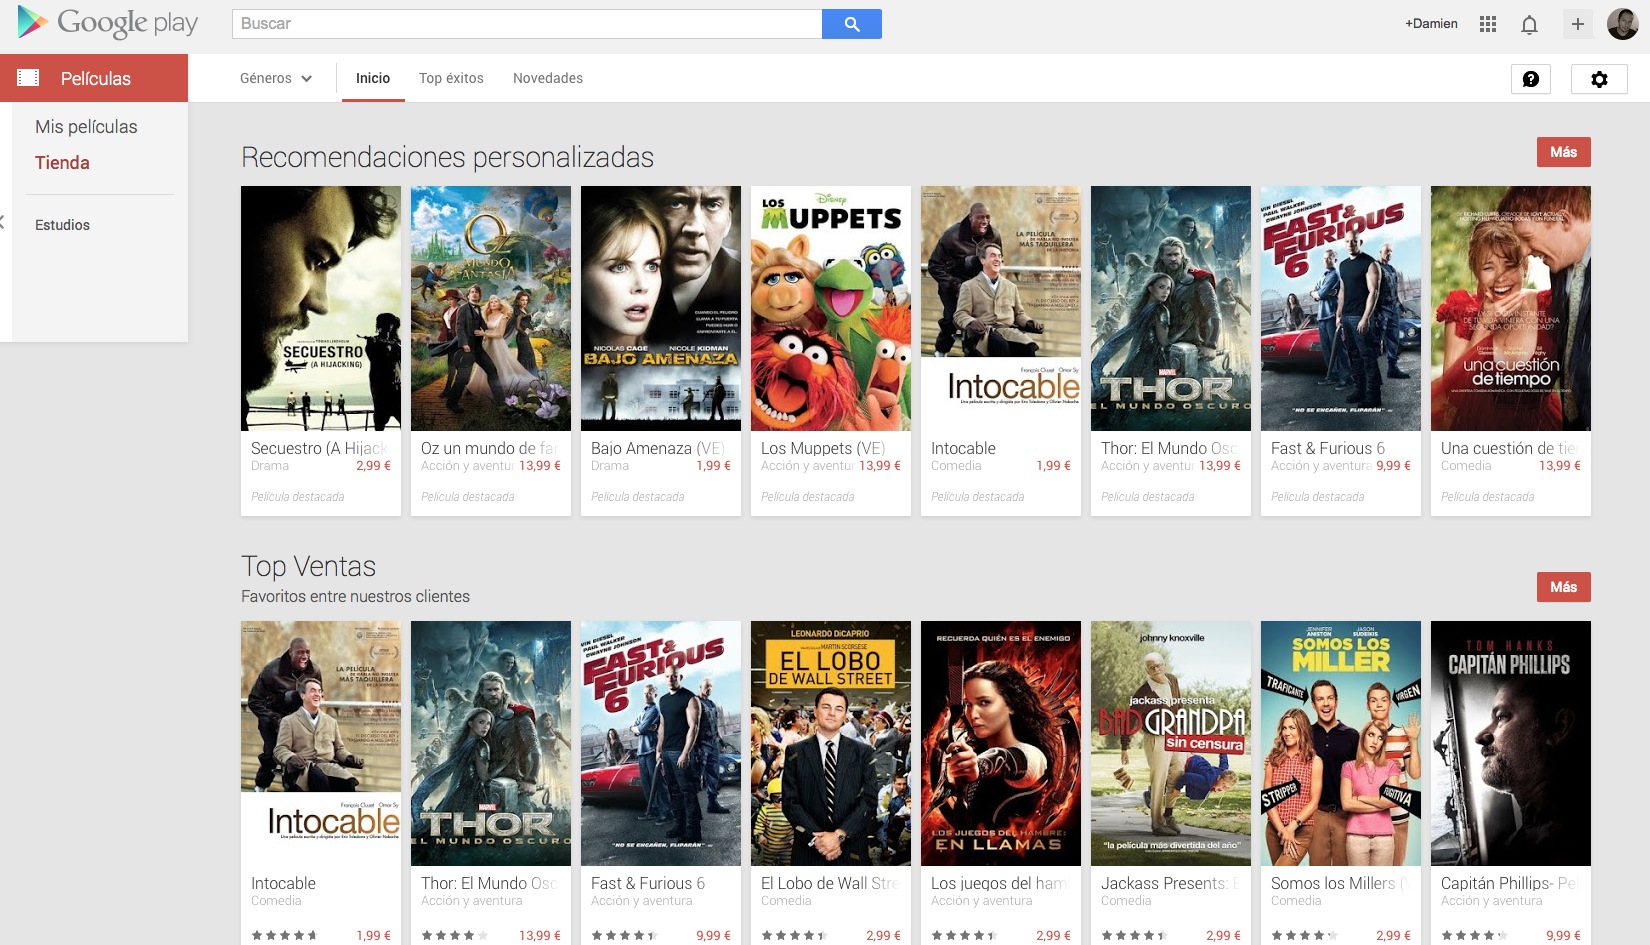Screen dimensions: 1650x945
Task: Open the Estudios sidebar link
Action: pyautogui.click(x=62, y=225)
